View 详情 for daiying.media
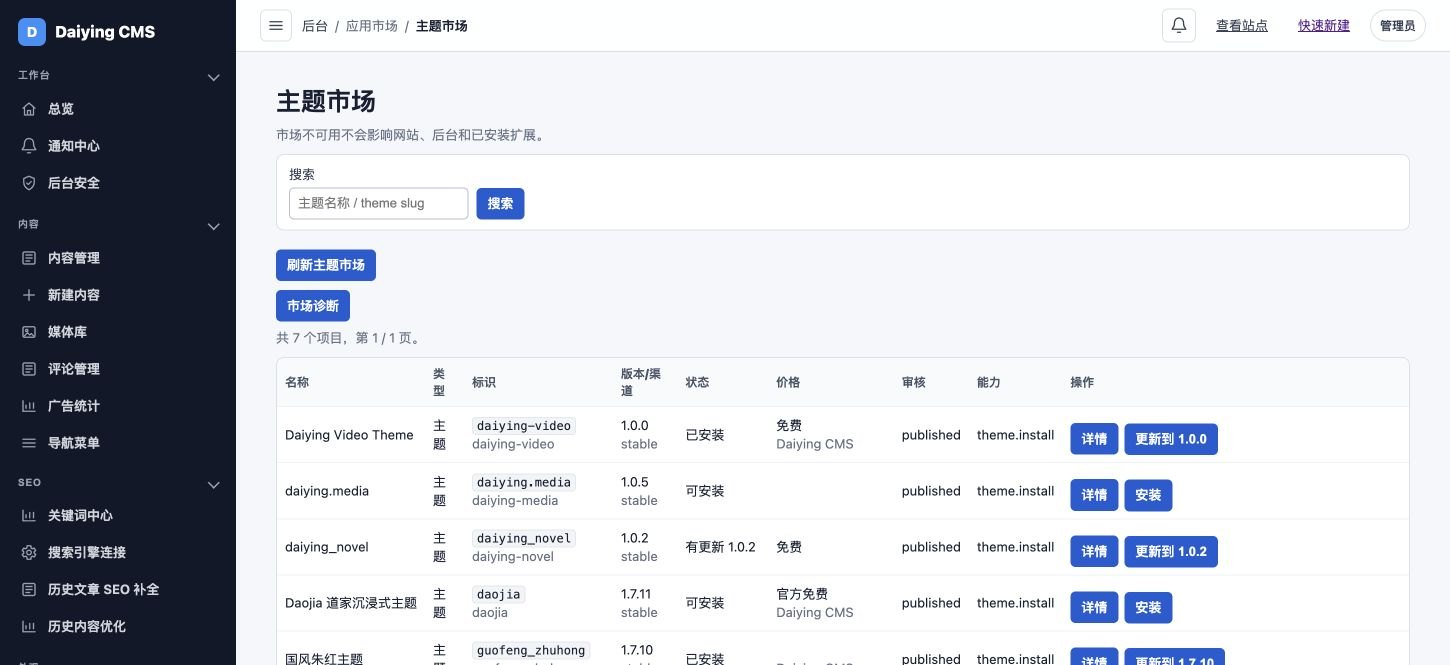 tap(1094, 495)
